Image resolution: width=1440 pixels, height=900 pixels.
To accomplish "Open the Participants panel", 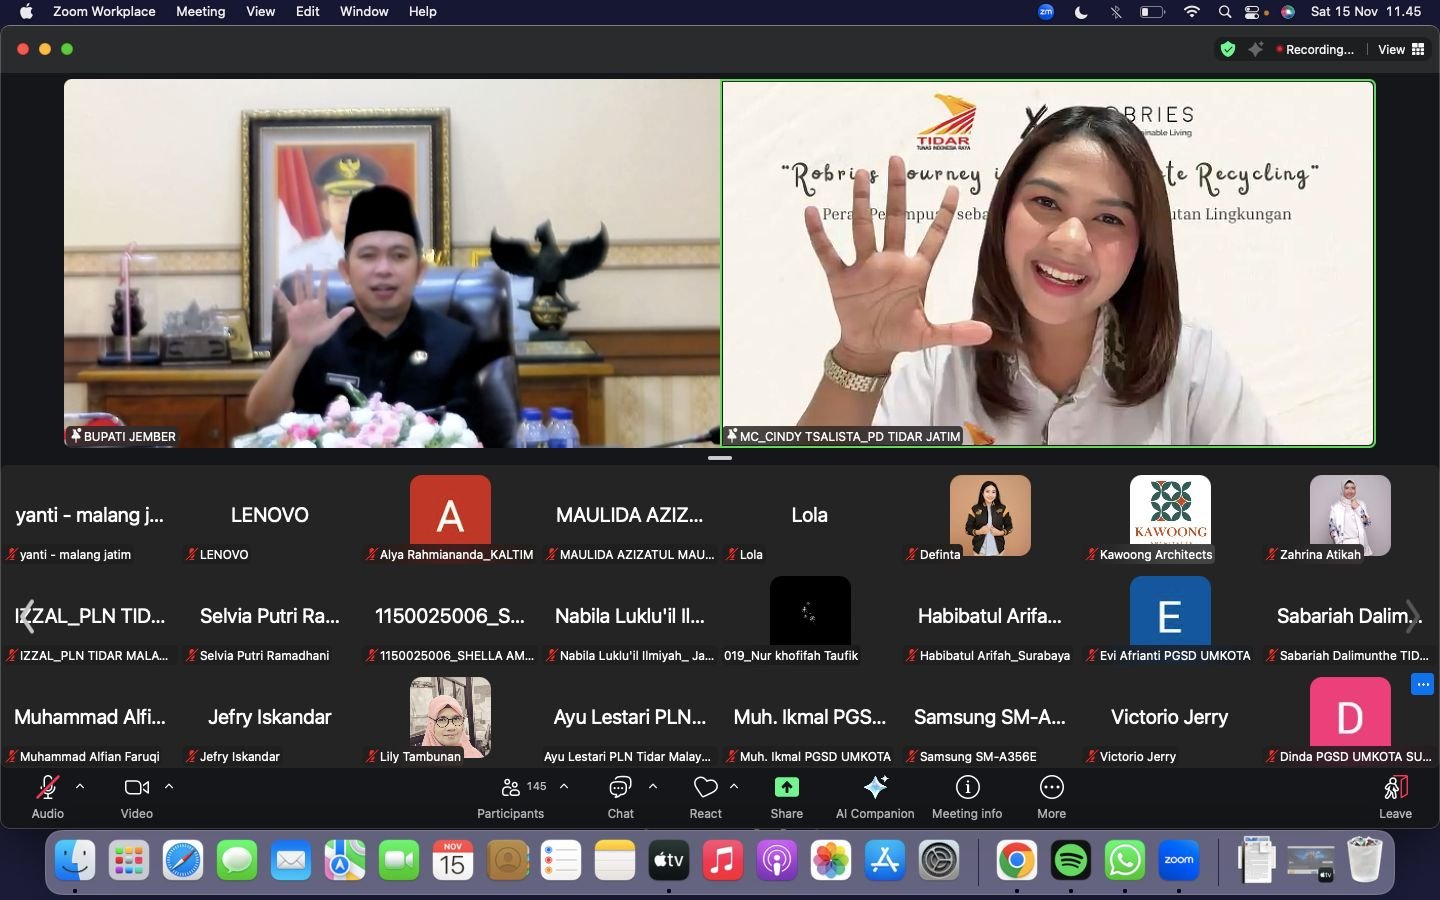I will pos(511,797).
